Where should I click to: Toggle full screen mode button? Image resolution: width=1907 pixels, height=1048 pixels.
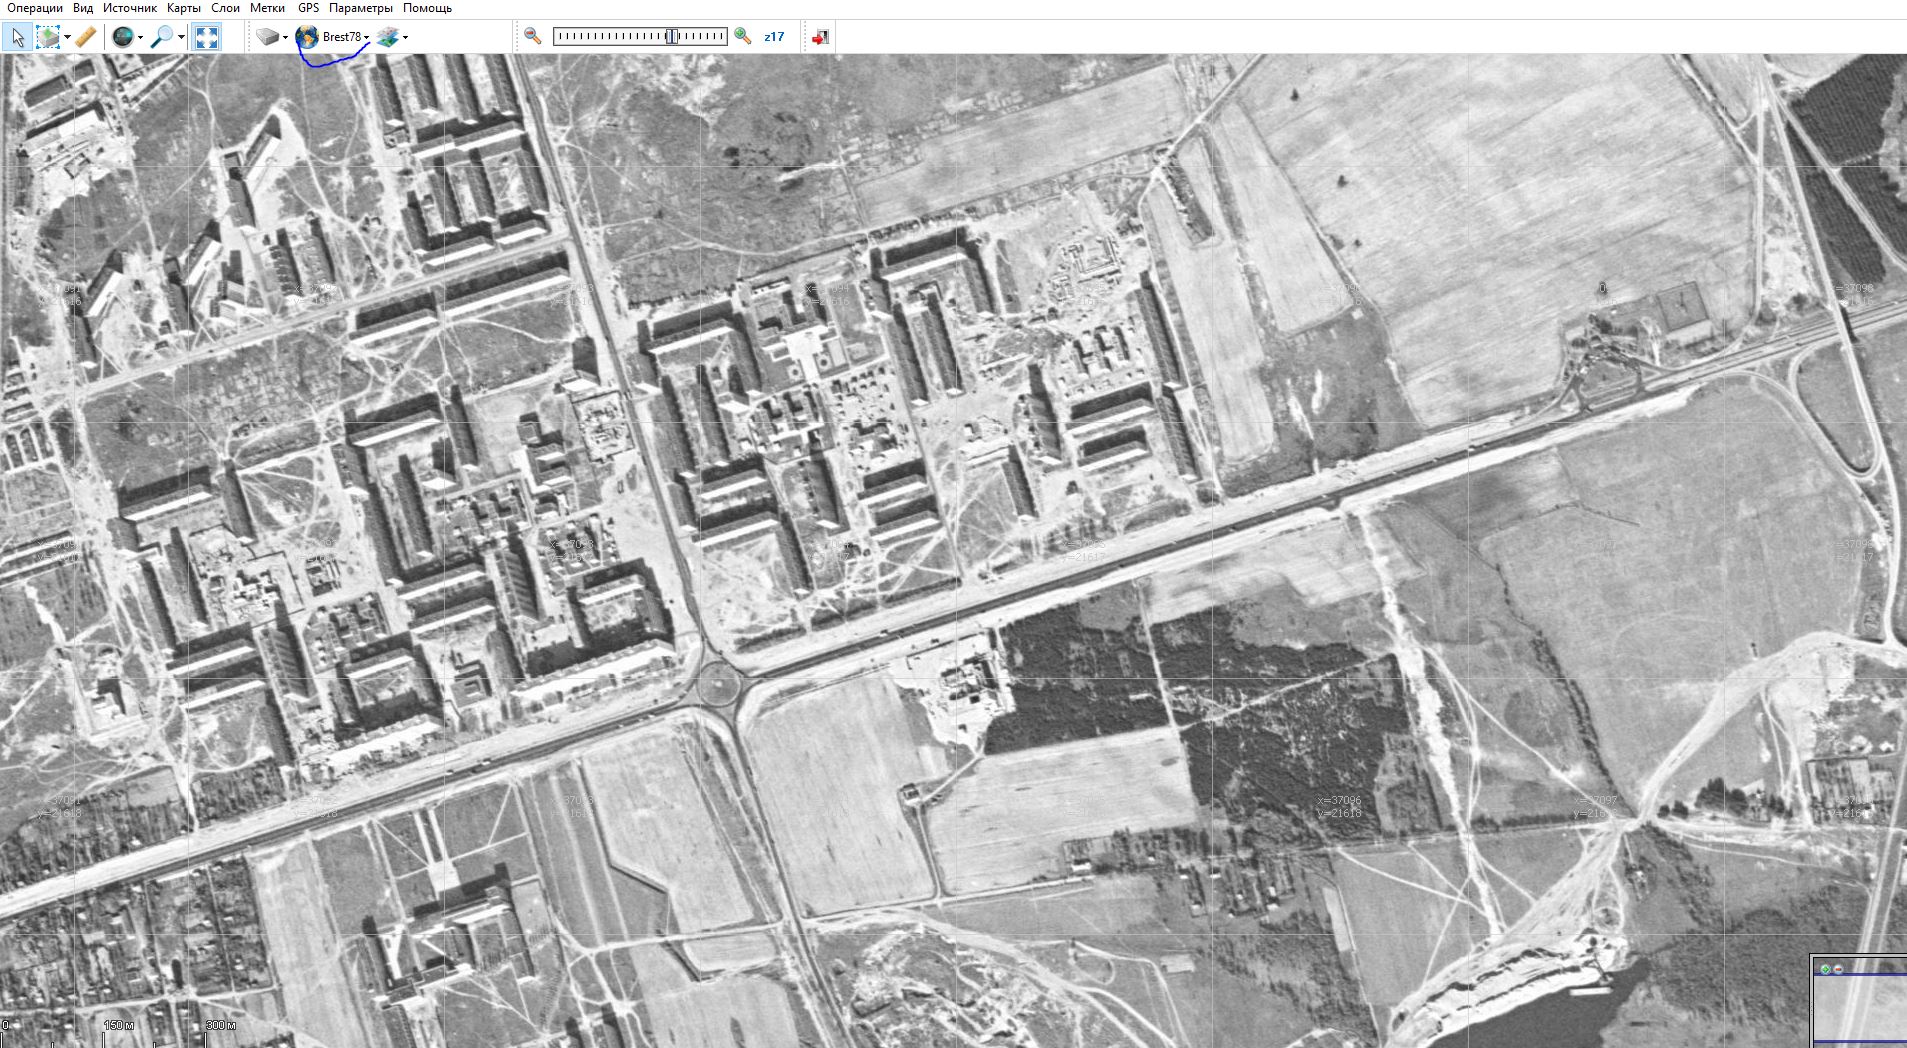tap(206, 37)
